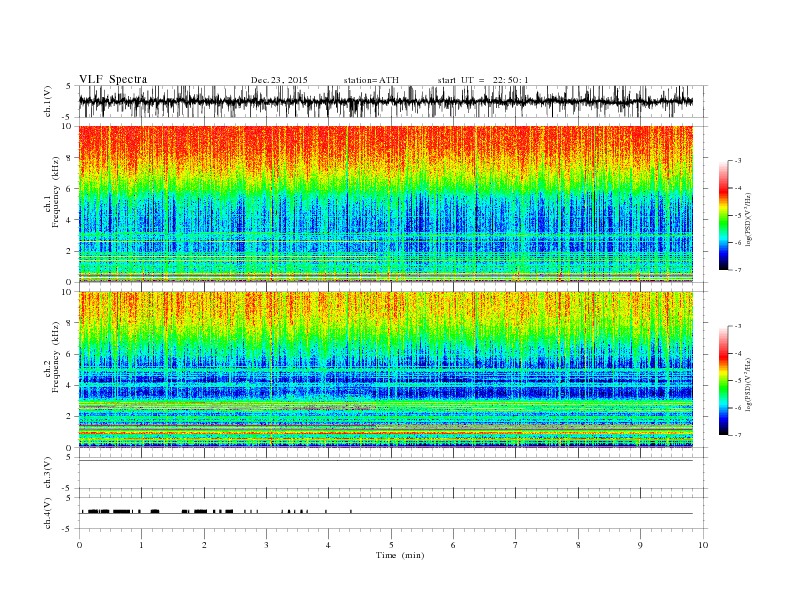Click the "-3" value atop ch.1 colorbar
The height and width of the screenshot is (612, 792).
[x=738, y=161]
